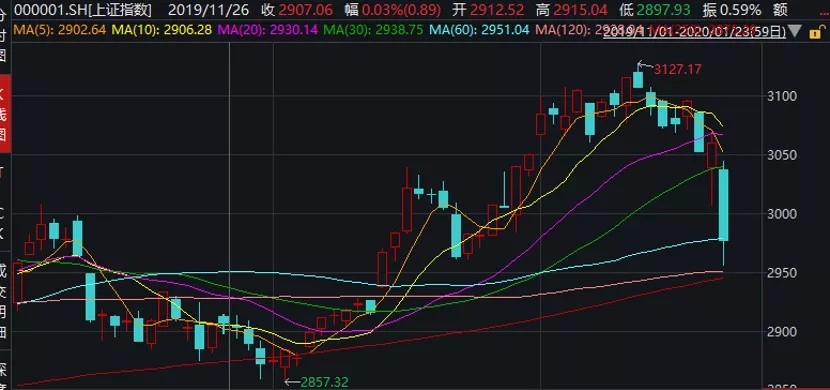Click the yellow unlocked padlock icon

point(815,33)
